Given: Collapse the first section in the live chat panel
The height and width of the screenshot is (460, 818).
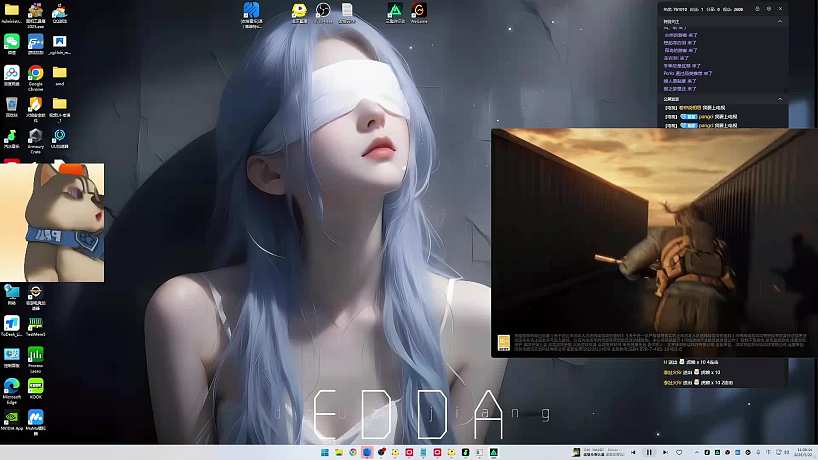Looking at the screenshot, I should point(780,22).
